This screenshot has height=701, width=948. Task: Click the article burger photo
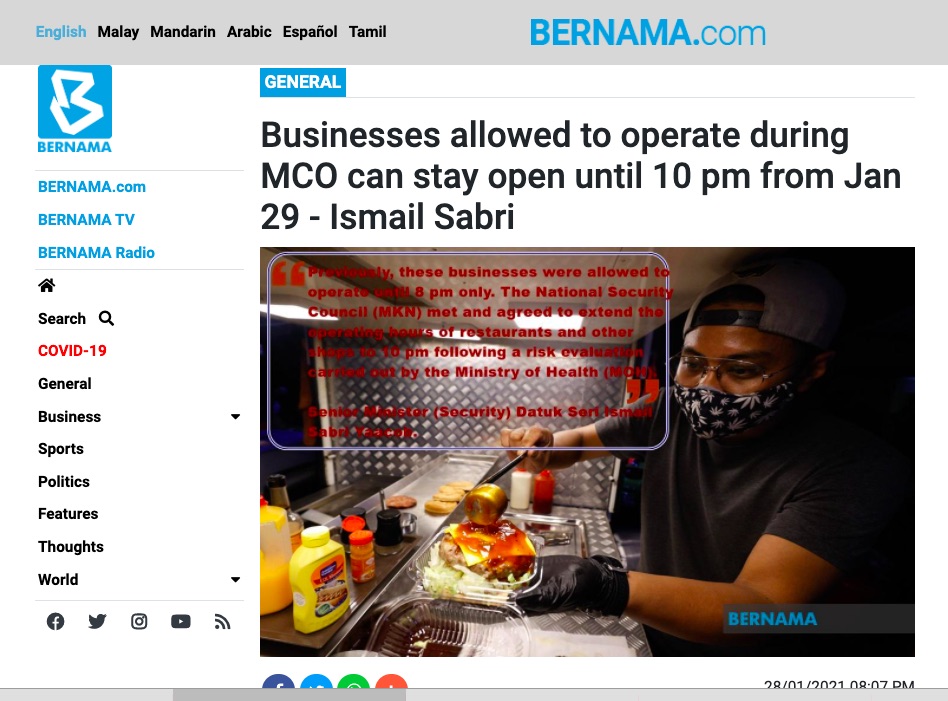[x=587, y=452]
